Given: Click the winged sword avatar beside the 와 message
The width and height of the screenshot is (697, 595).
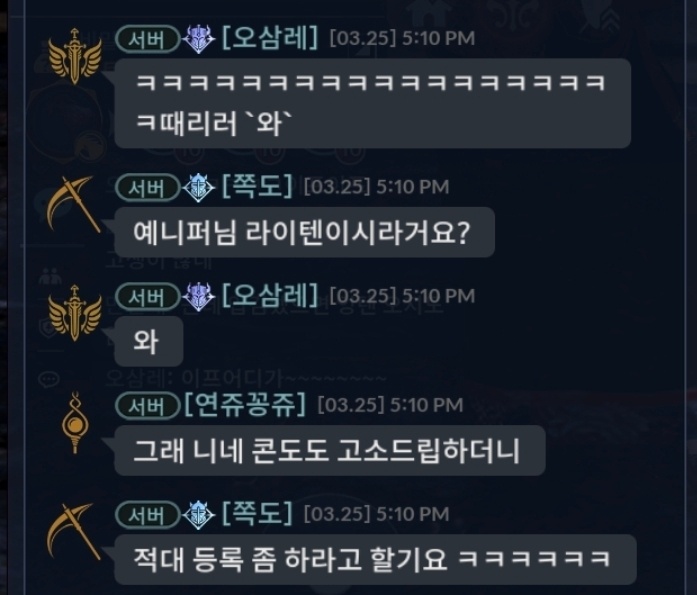Looking at the screenshot, I should (75, 313).
